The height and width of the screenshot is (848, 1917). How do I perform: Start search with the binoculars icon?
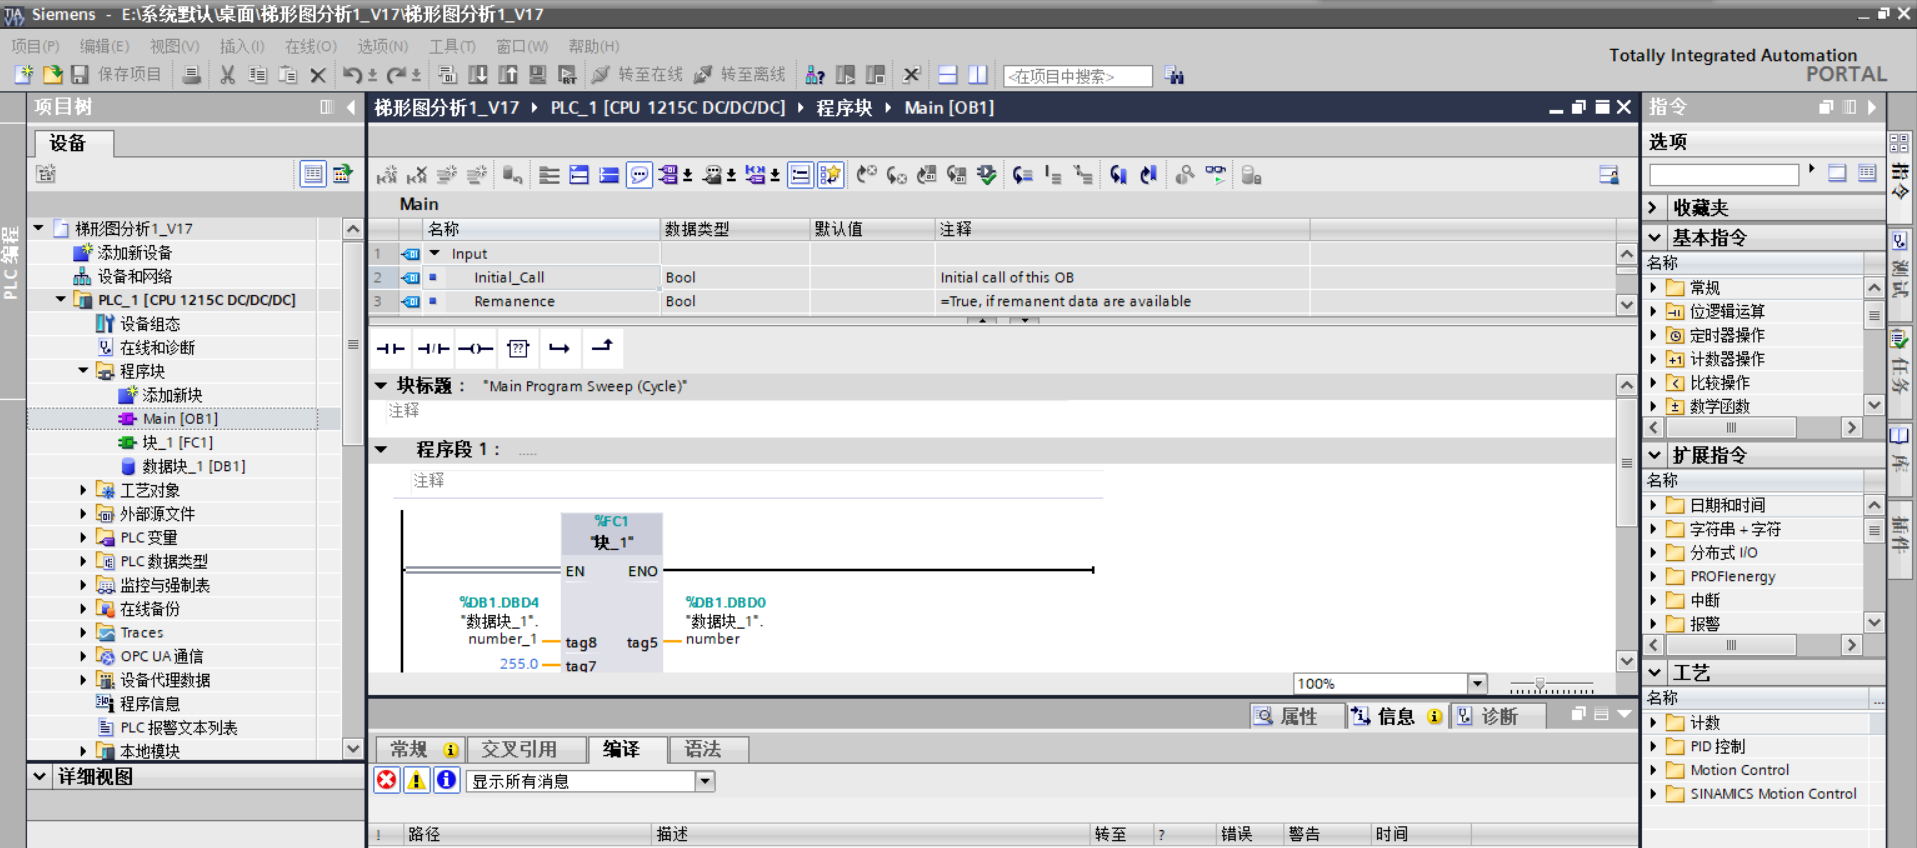1174,75
